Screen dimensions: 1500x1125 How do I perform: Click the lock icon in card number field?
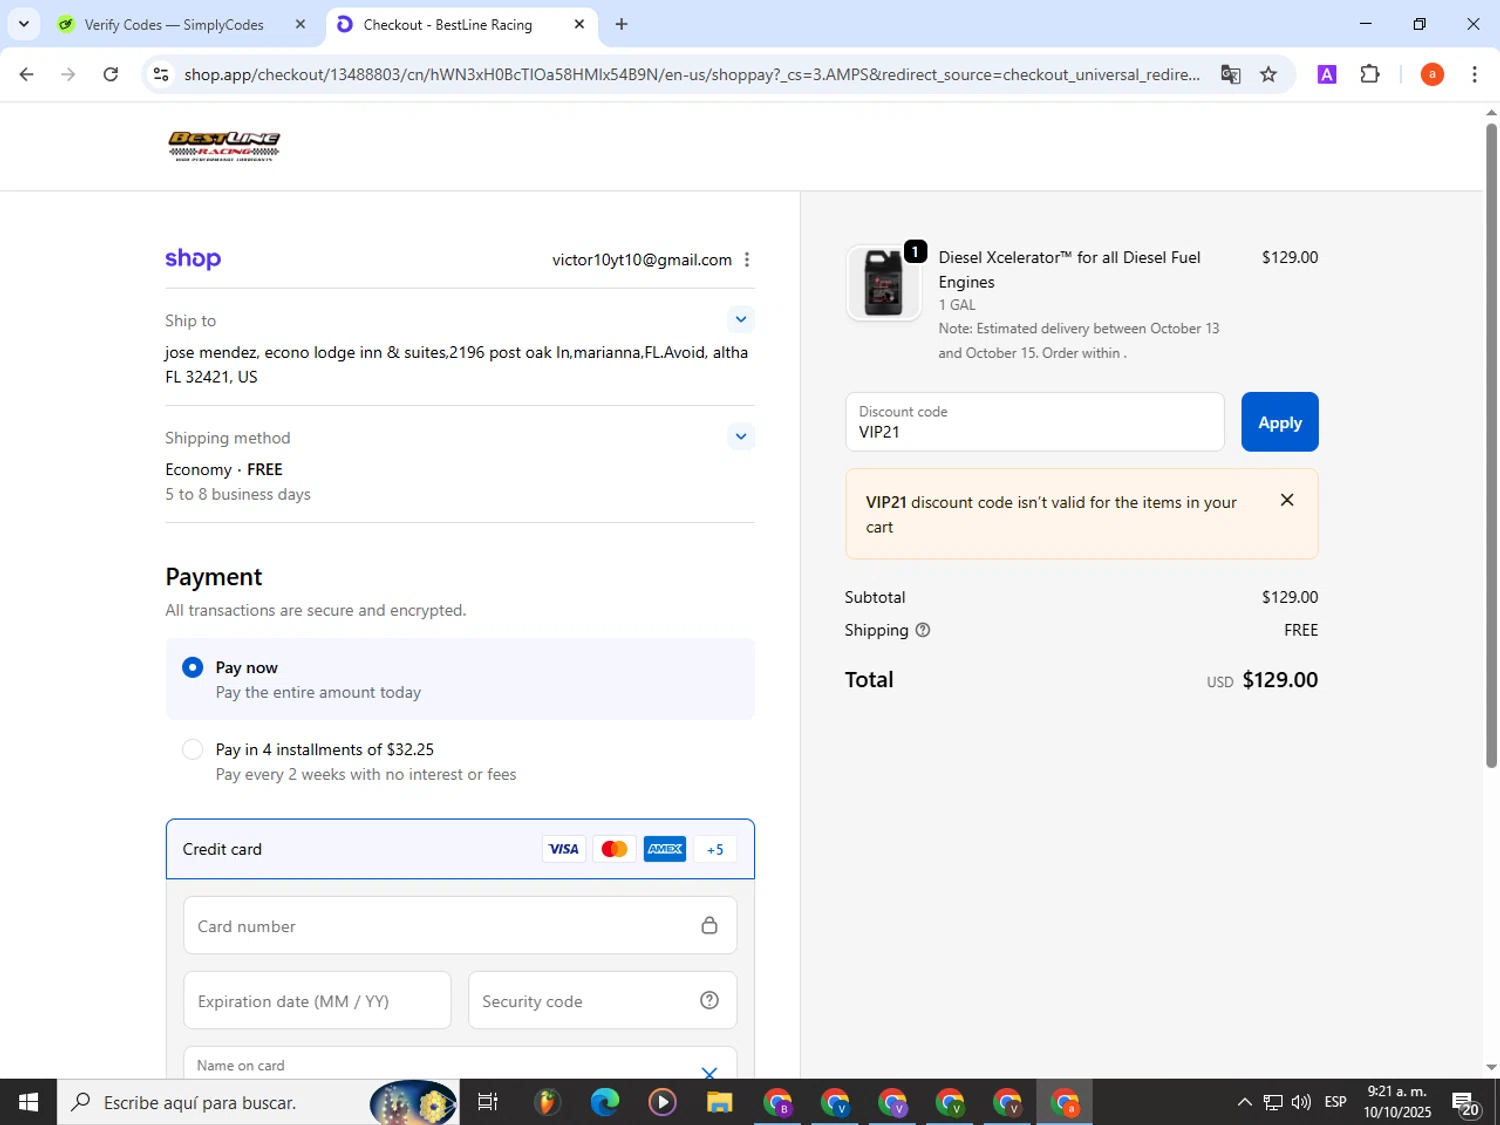coord(709,926)
